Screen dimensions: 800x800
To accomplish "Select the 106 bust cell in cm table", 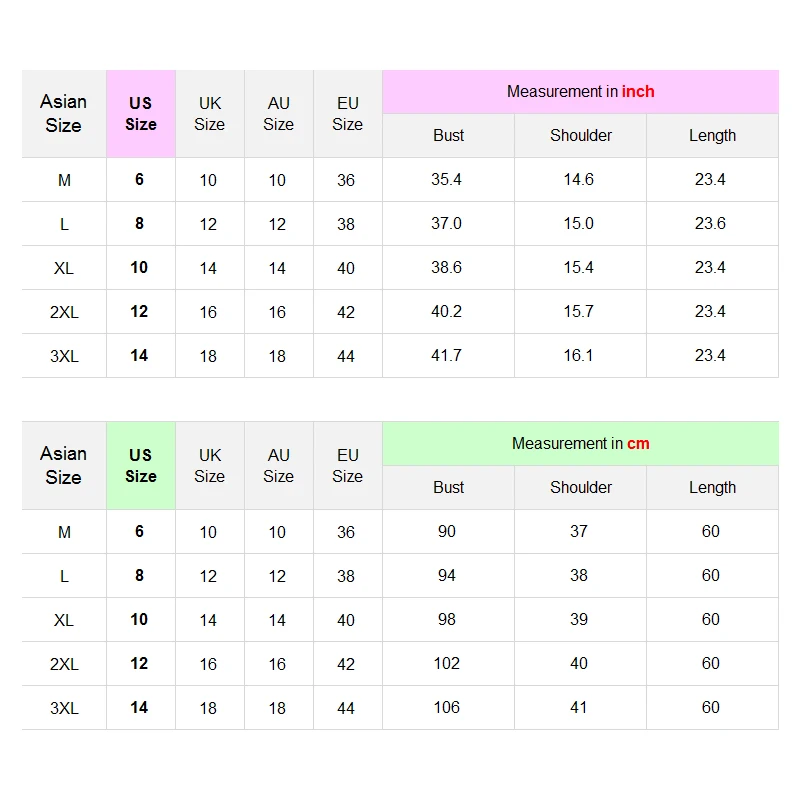I will tap(447, 708).
